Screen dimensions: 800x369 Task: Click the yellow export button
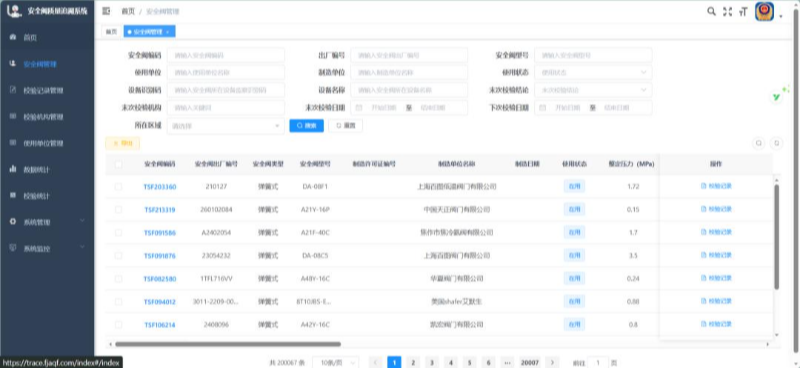[122, 143]
